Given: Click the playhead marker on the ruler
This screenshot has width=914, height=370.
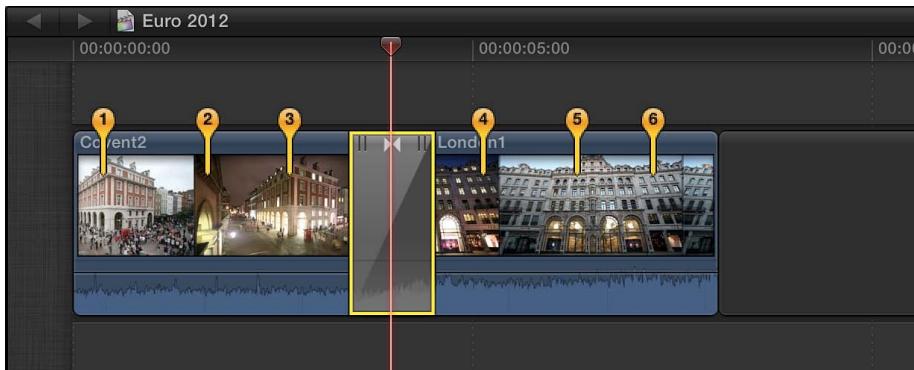Looking at the screenshot, I should click(391, 46).
